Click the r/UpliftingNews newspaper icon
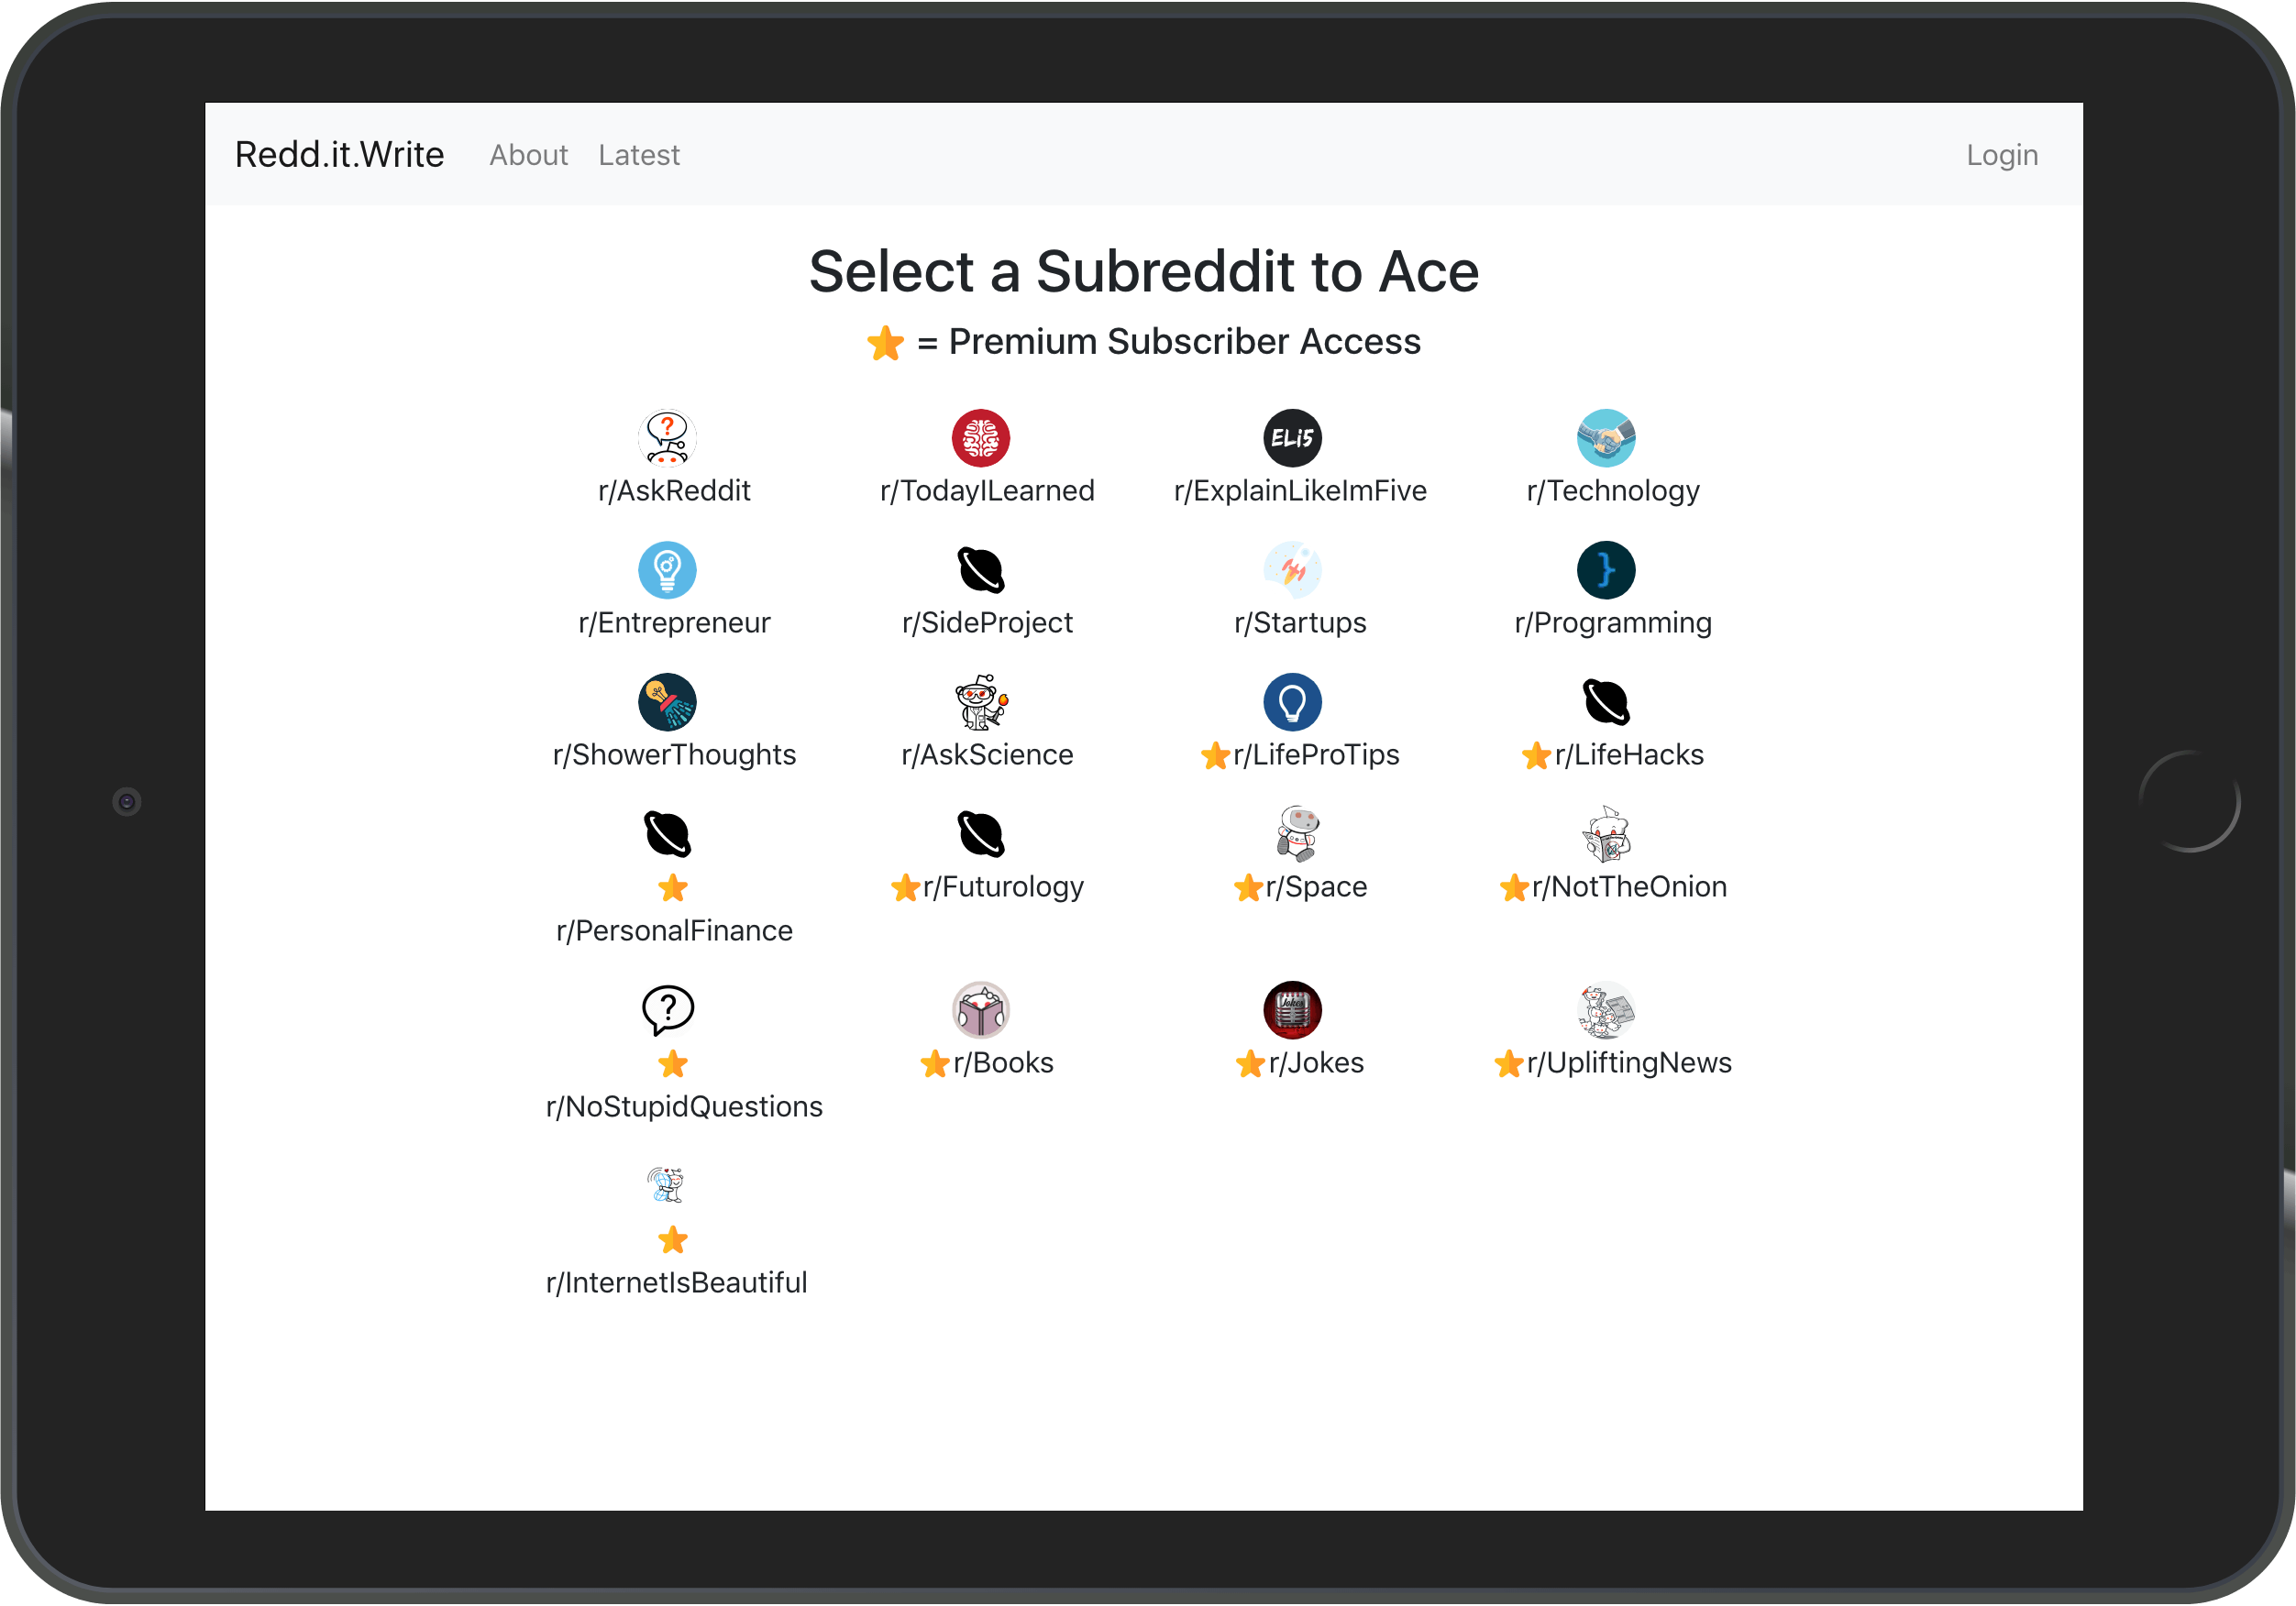 click(1606, 1010)
